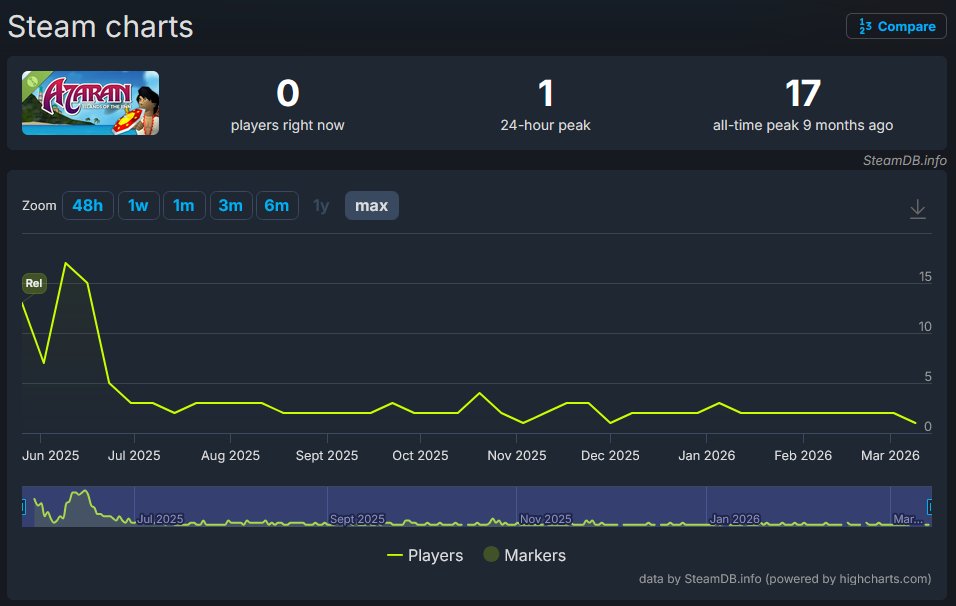Click the Oct 2025 axis label
This screenshot has height=606, width=956.
point(420,455)
